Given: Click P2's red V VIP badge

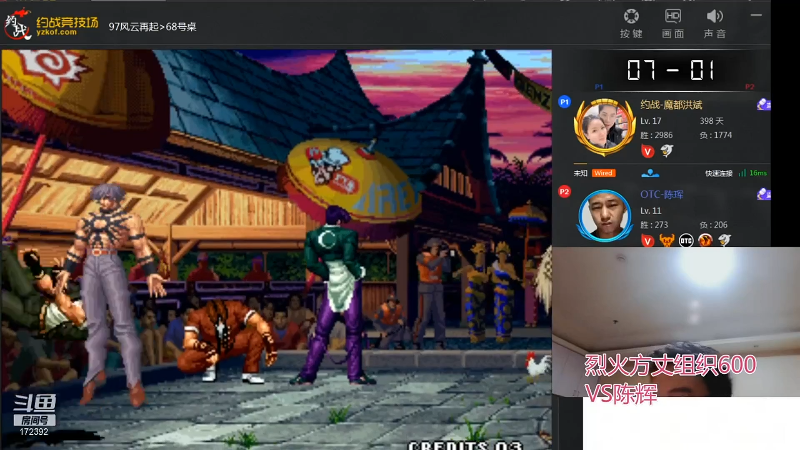Looking at the screenshot, I should point(647,240).
